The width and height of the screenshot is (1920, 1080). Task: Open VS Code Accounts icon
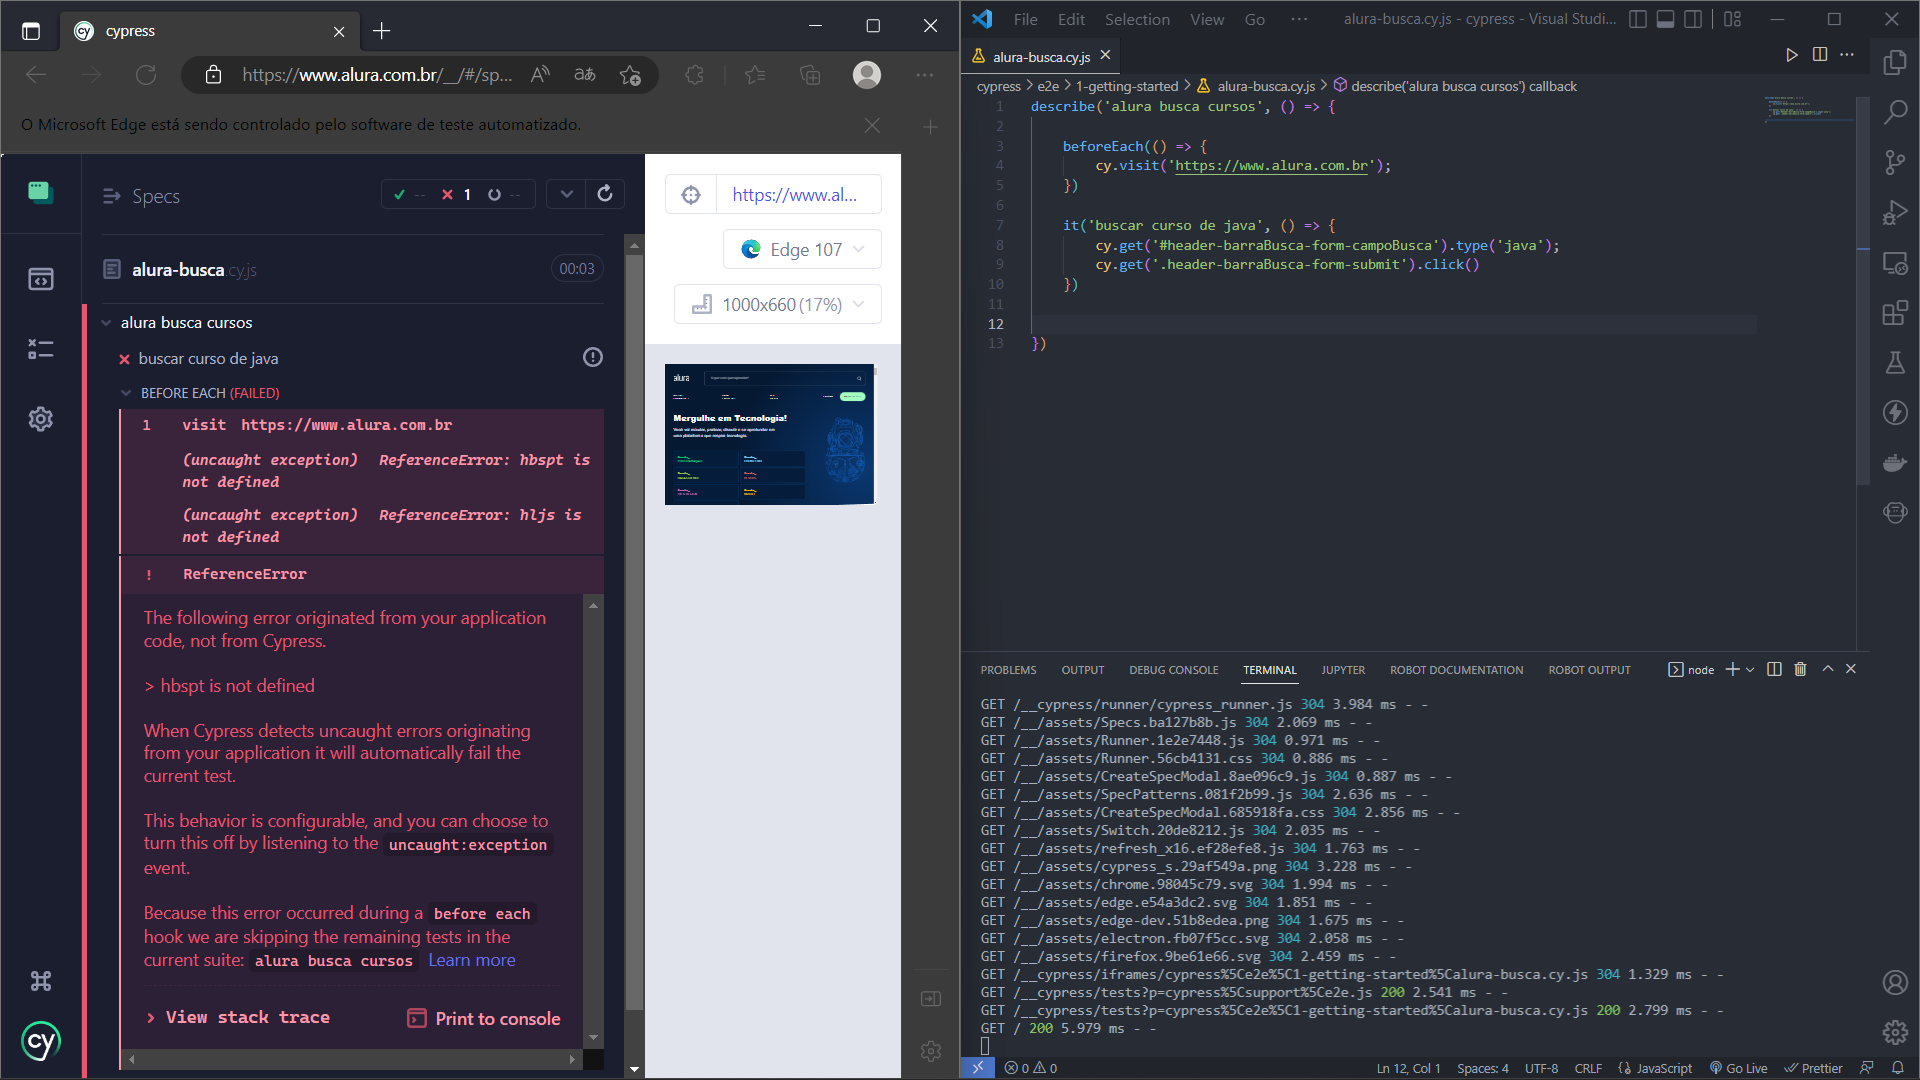click(x=1895, y=982)
